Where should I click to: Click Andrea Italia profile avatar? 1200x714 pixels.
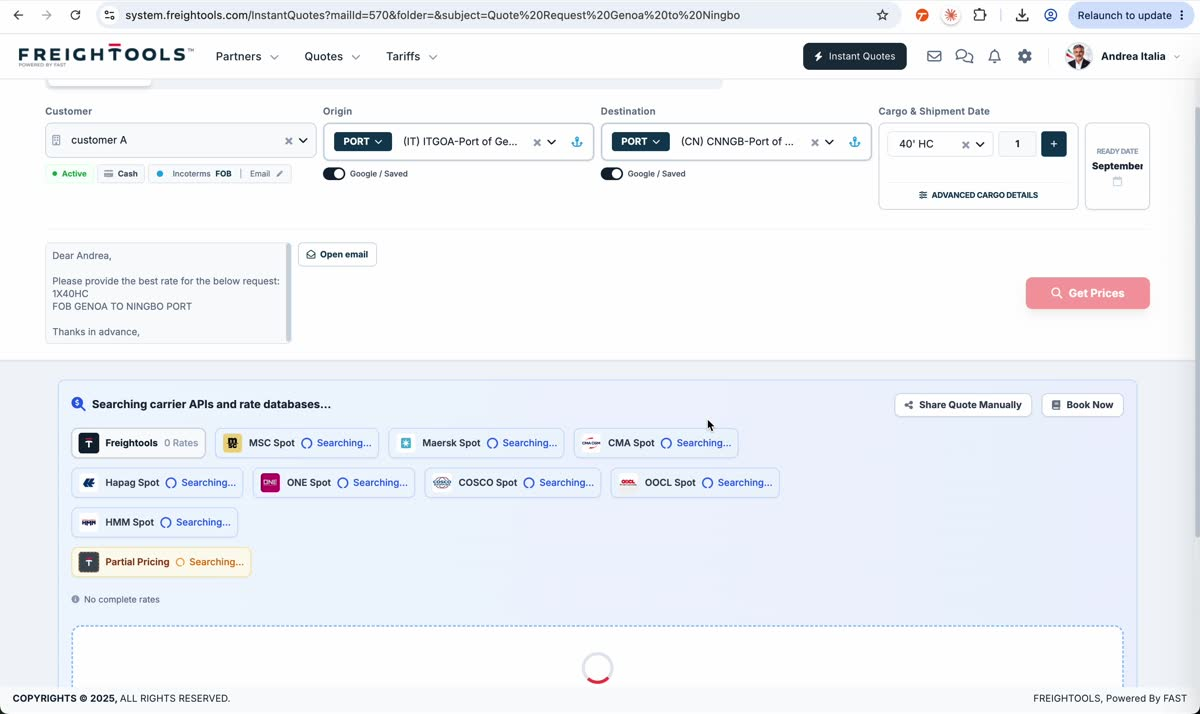[x=1078, y=56]
